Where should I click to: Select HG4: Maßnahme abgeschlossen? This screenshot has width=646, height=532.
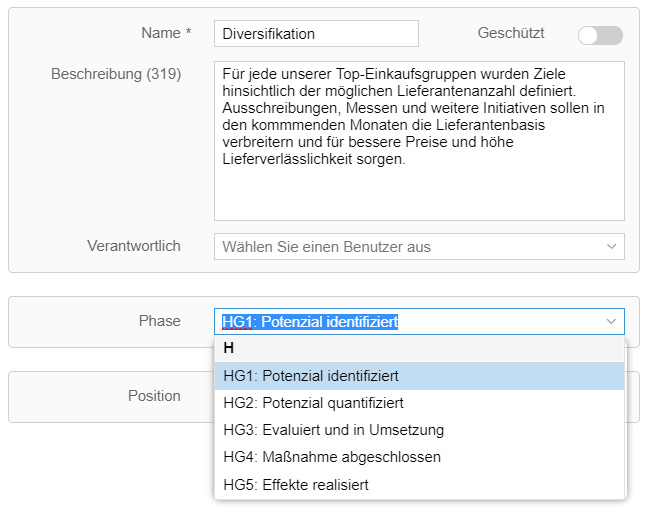pos(332,457)
